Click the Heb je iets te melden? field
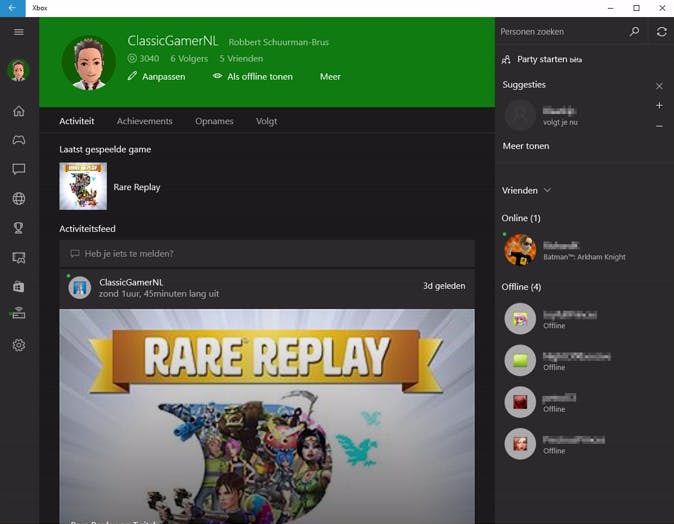Screen dimensions: 674x524 pyautogui.click(x=267, y=254)
